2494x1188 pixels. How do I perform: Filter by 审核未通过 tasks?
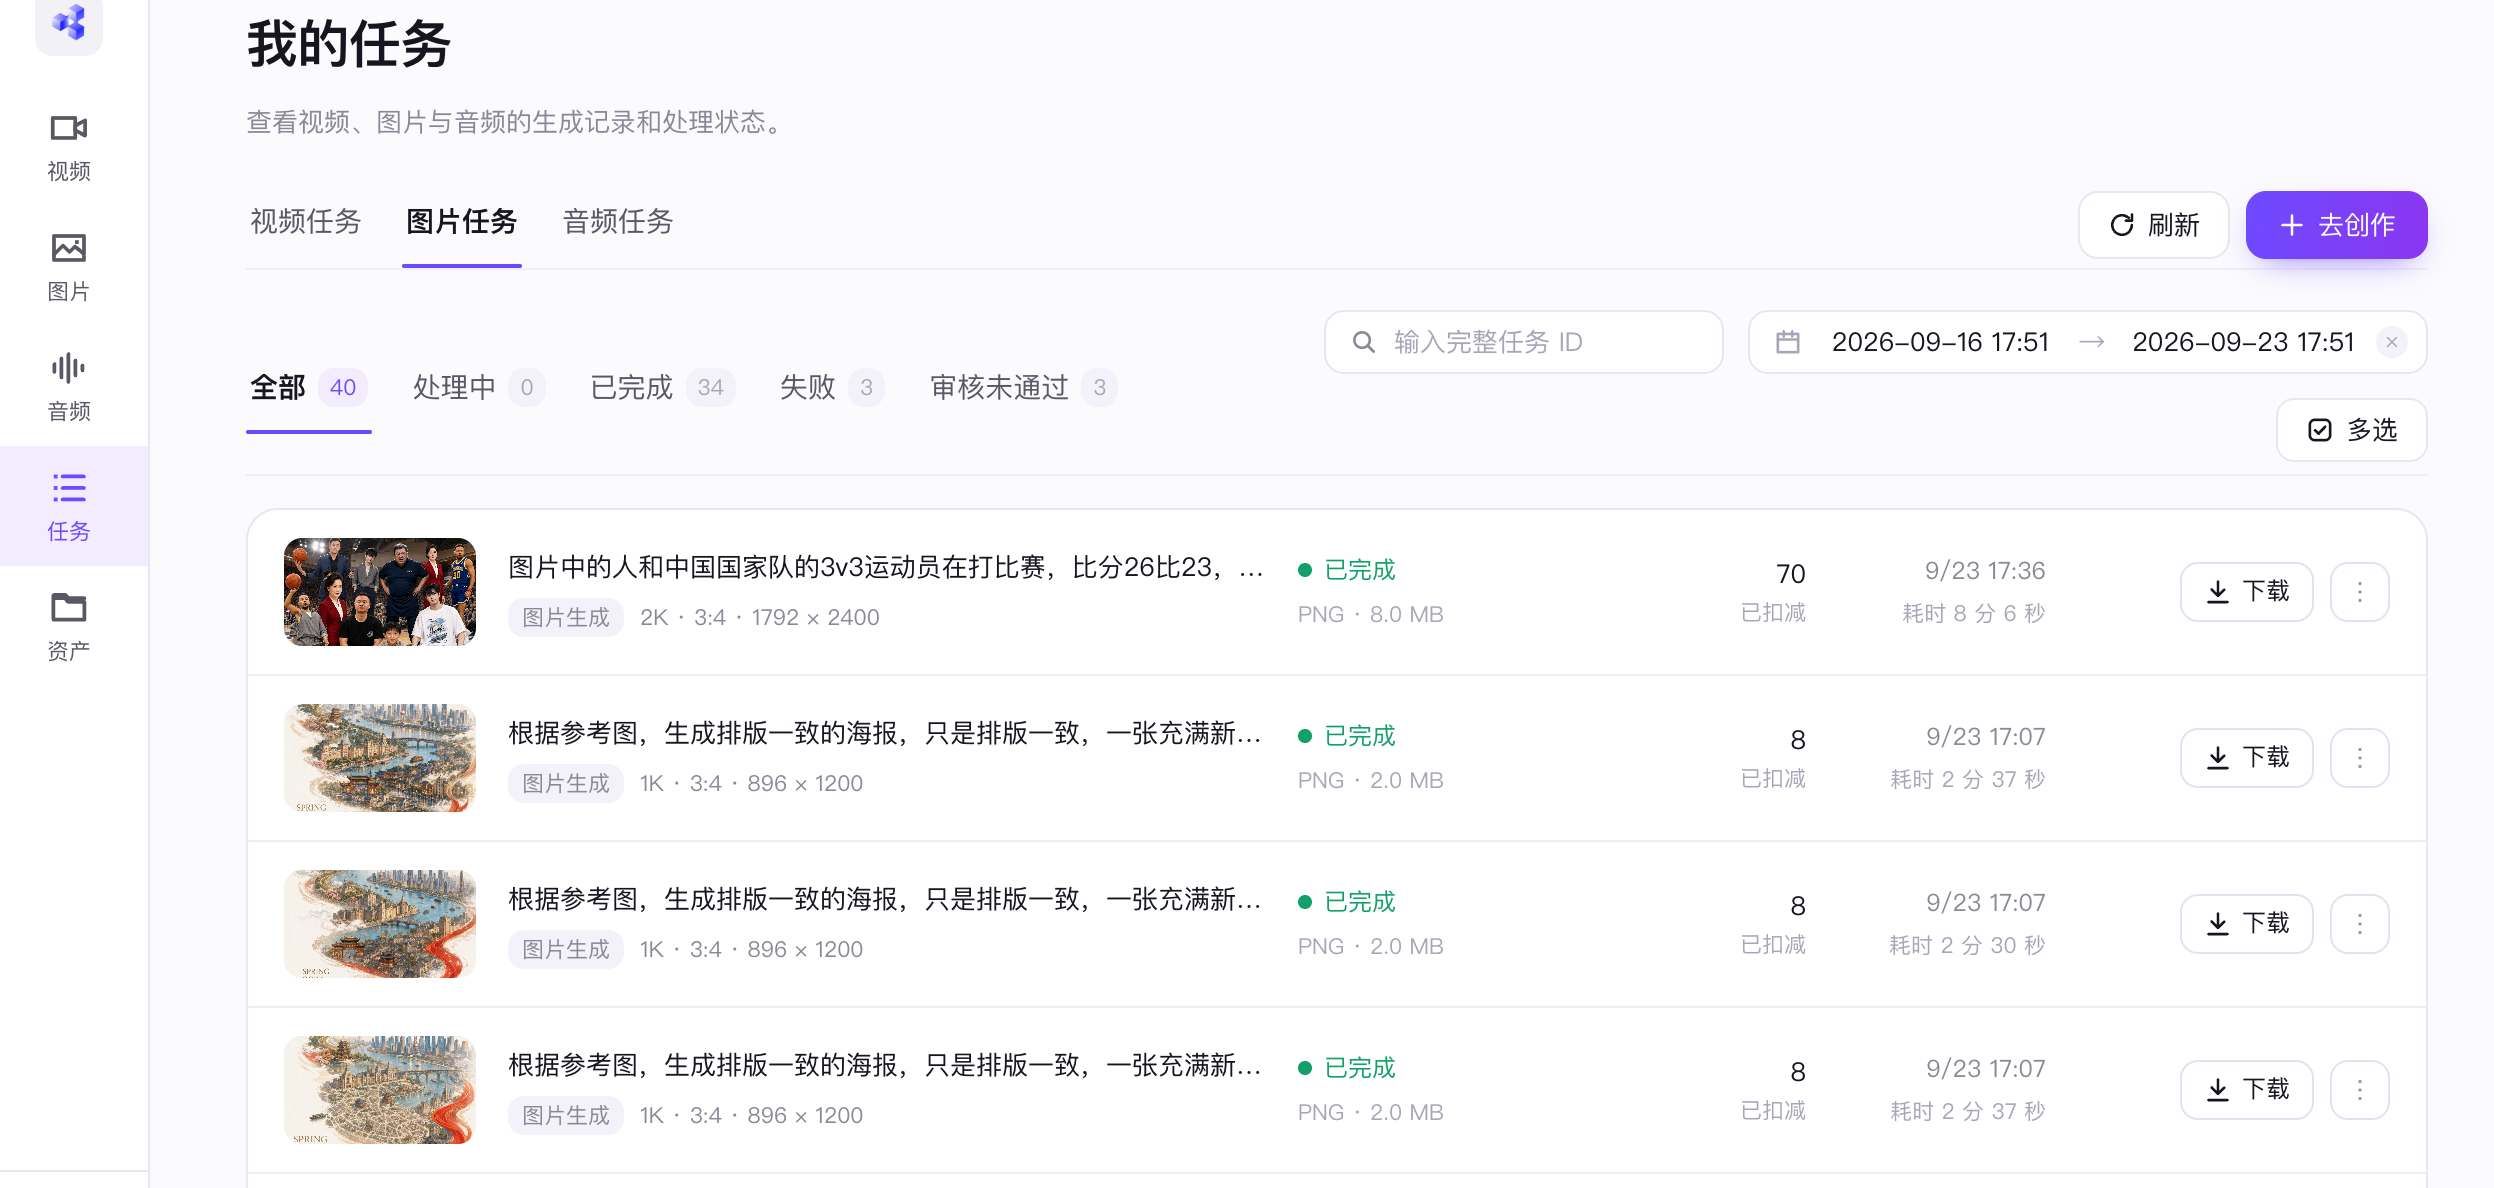click(1023, 388)
